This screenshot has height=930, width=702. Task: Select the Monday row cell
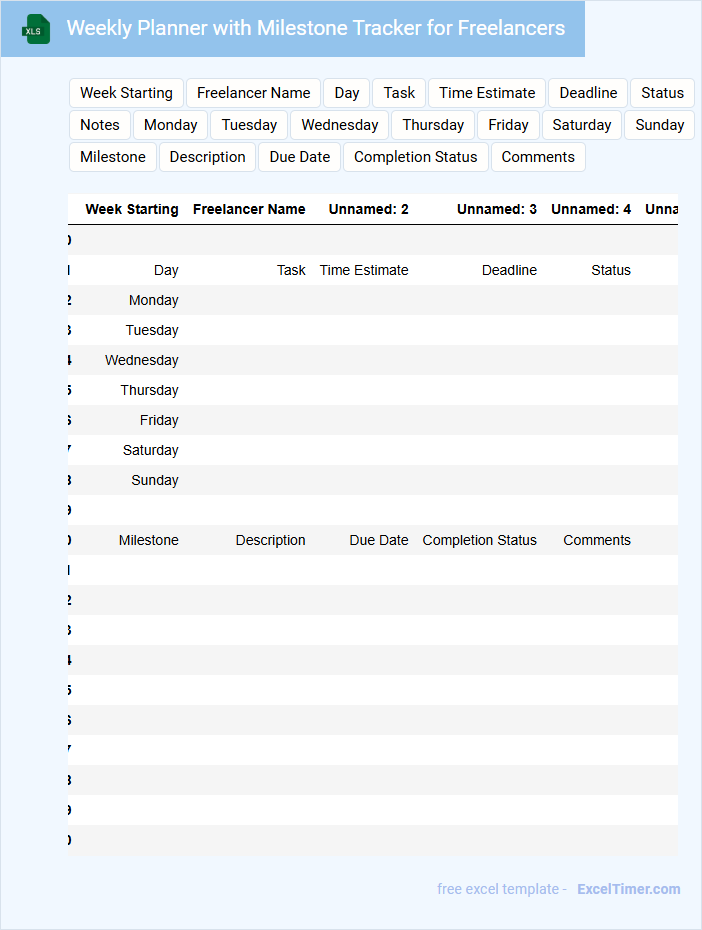(x=154, y=300)
